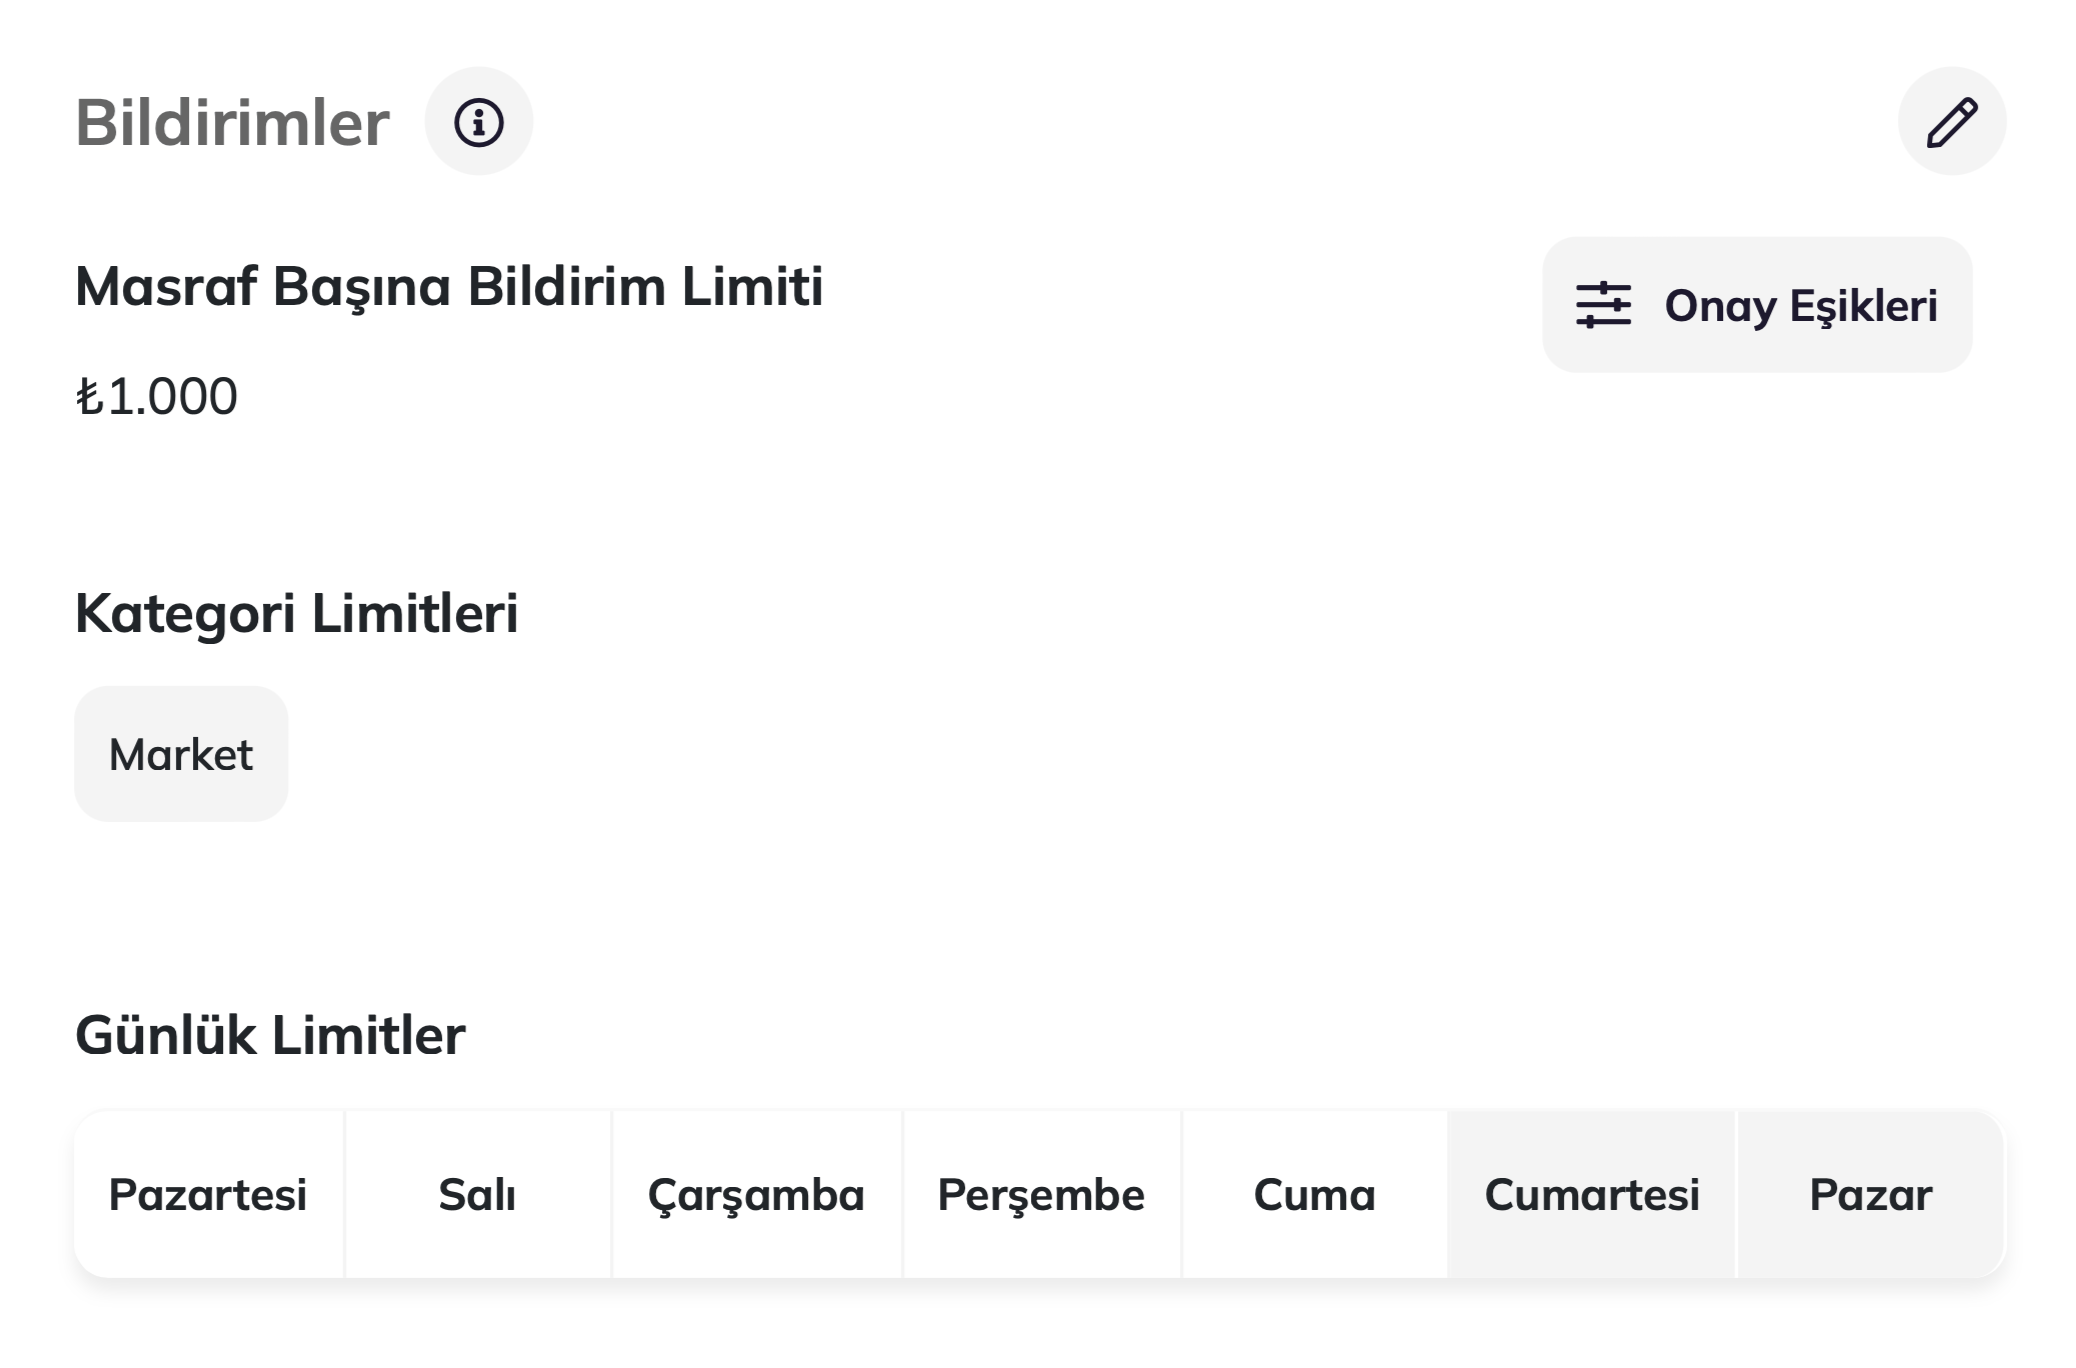
Task: Click the Masraf Başına Bildirim Limiti label
Action: [449, 287]
